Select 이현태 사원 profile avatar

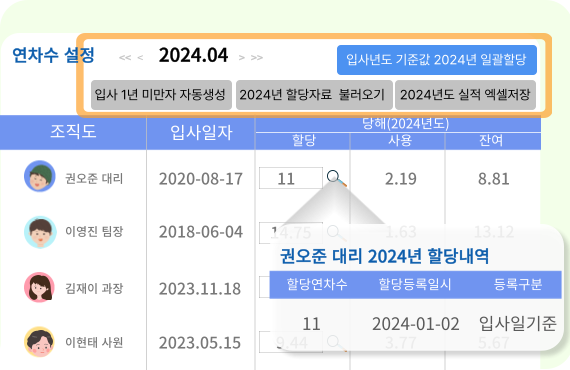tap(39, 342)
